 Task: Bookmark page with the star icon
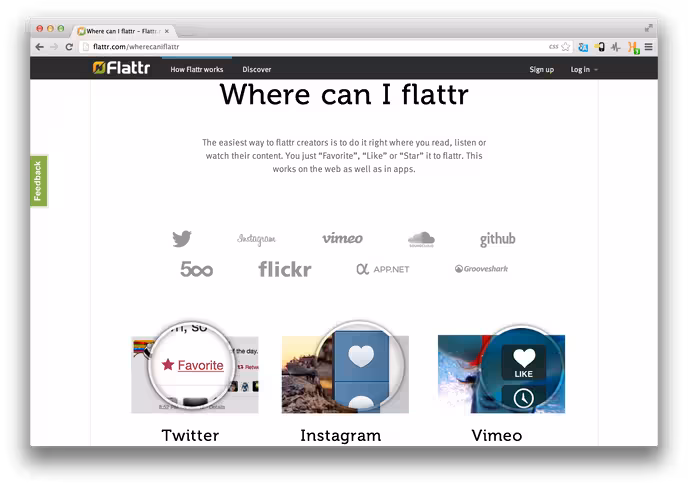coord(566,47)
